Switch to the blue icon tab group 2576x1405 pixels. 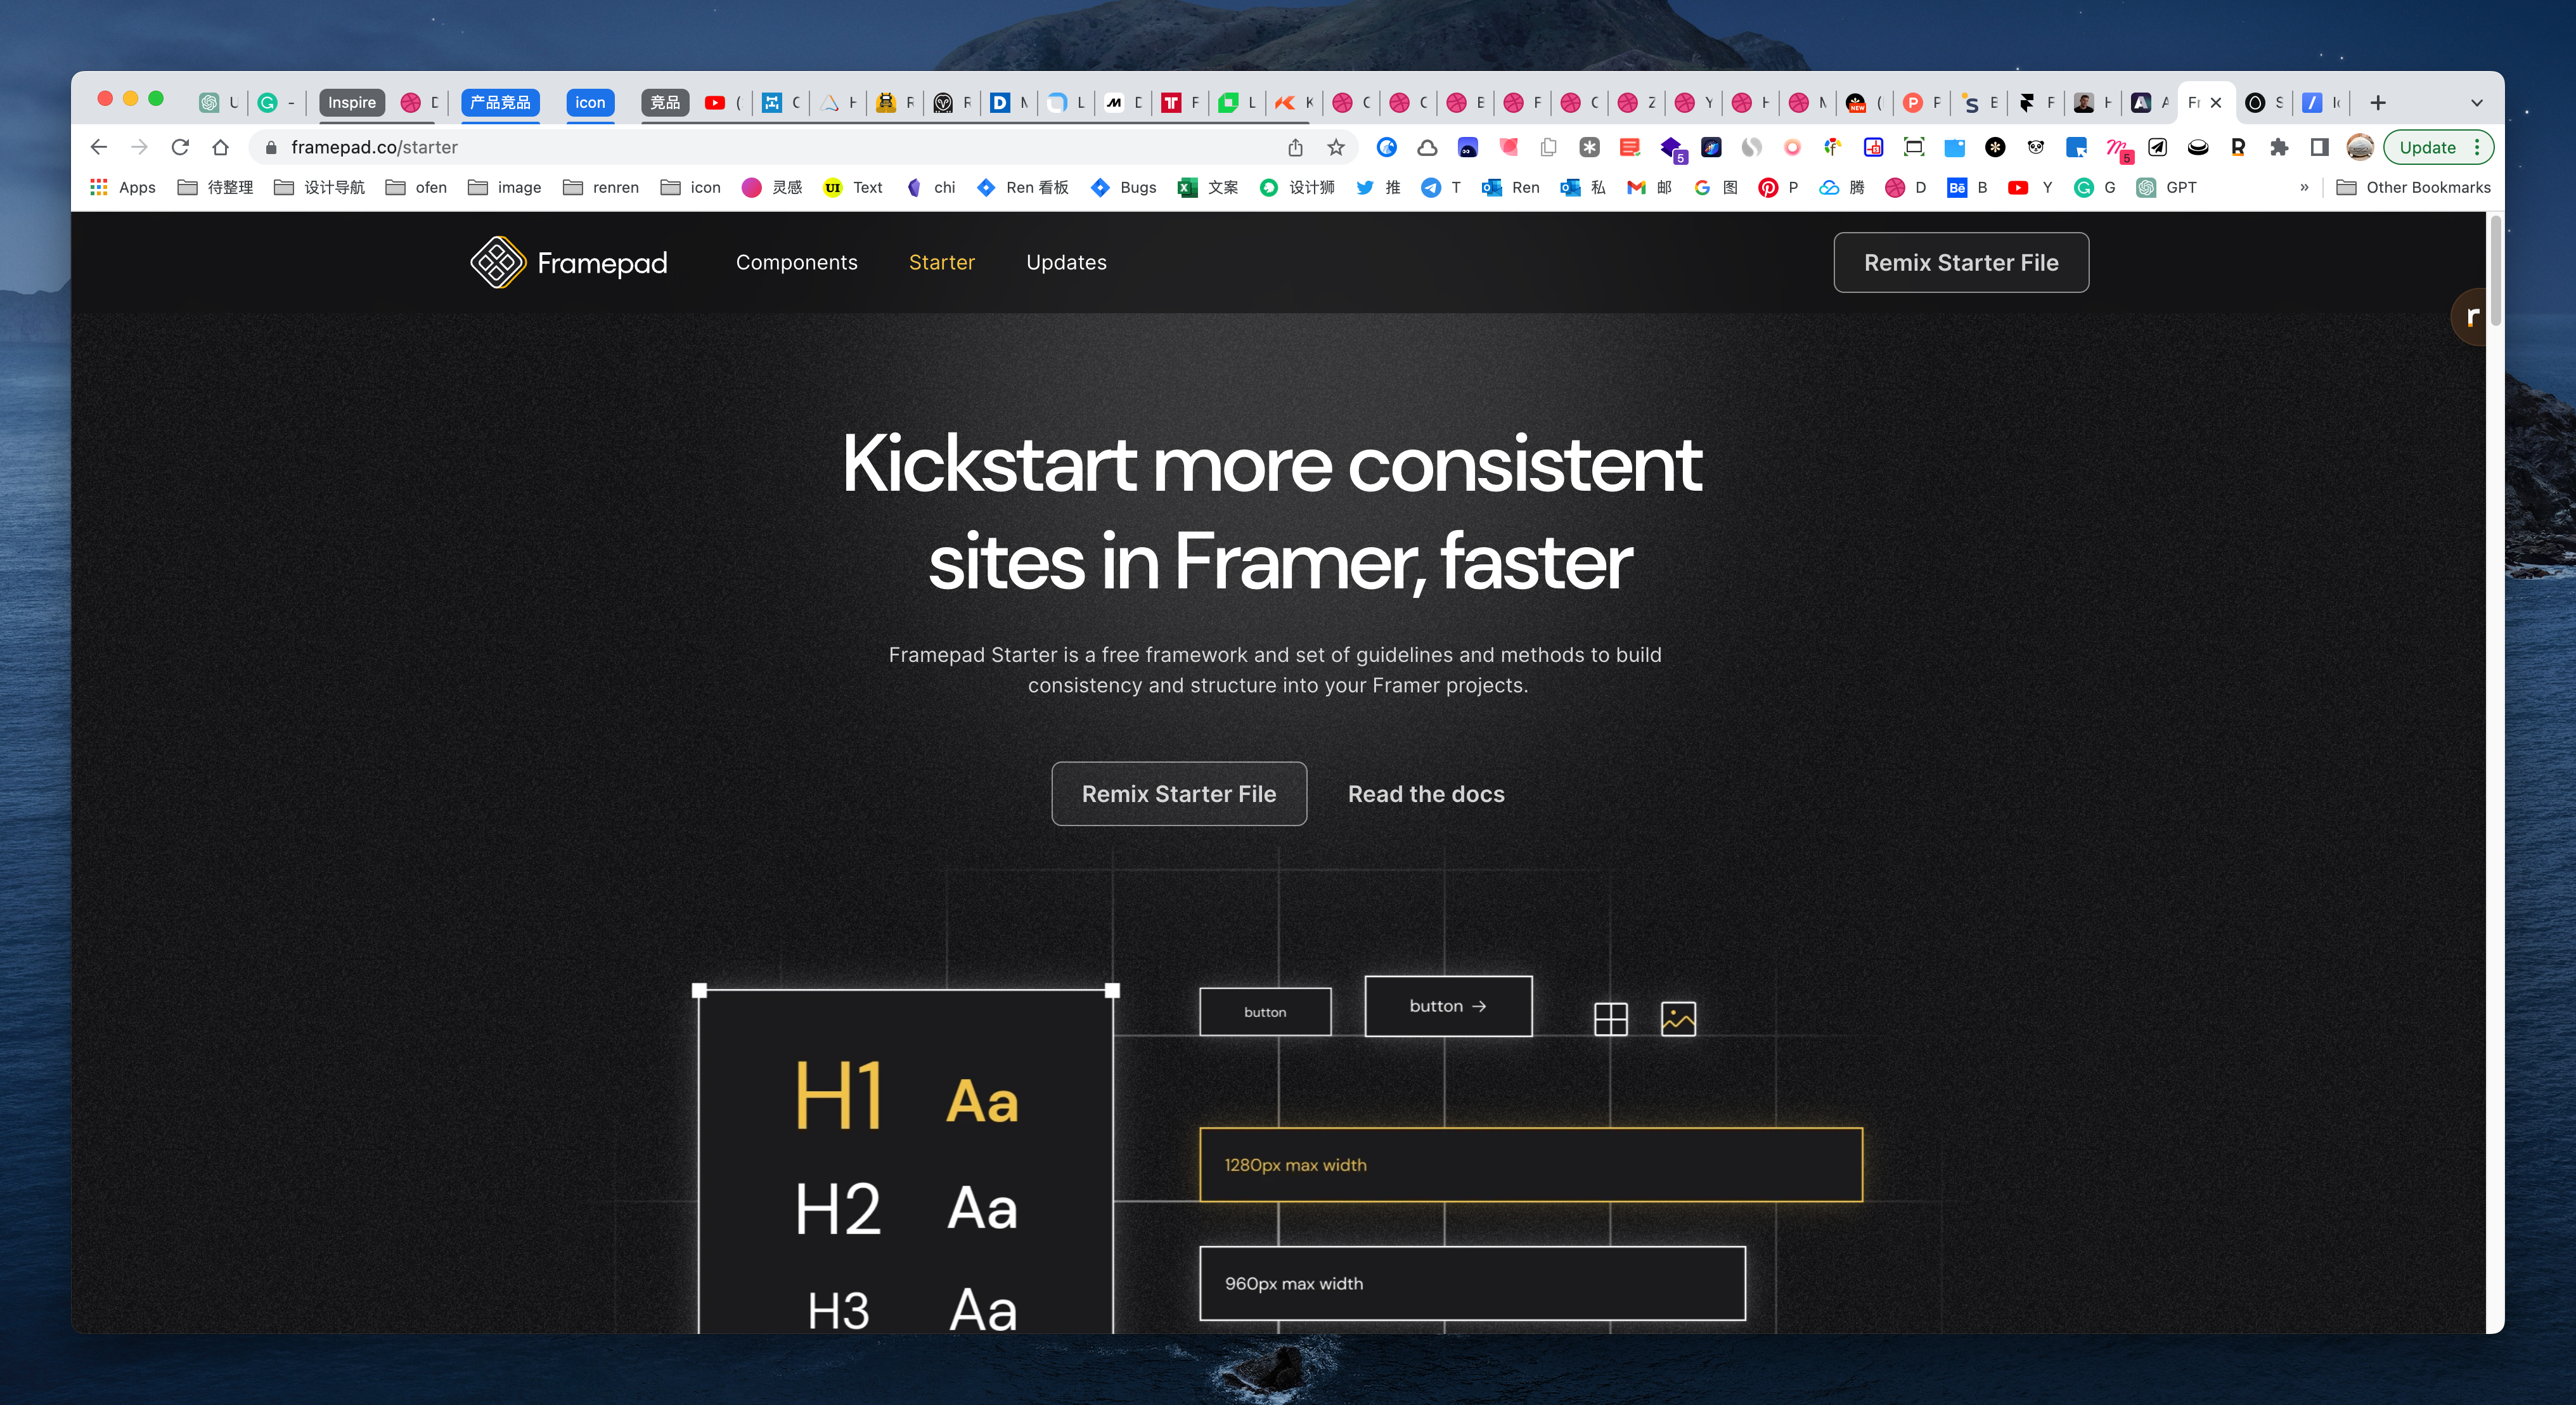point(590,102)
